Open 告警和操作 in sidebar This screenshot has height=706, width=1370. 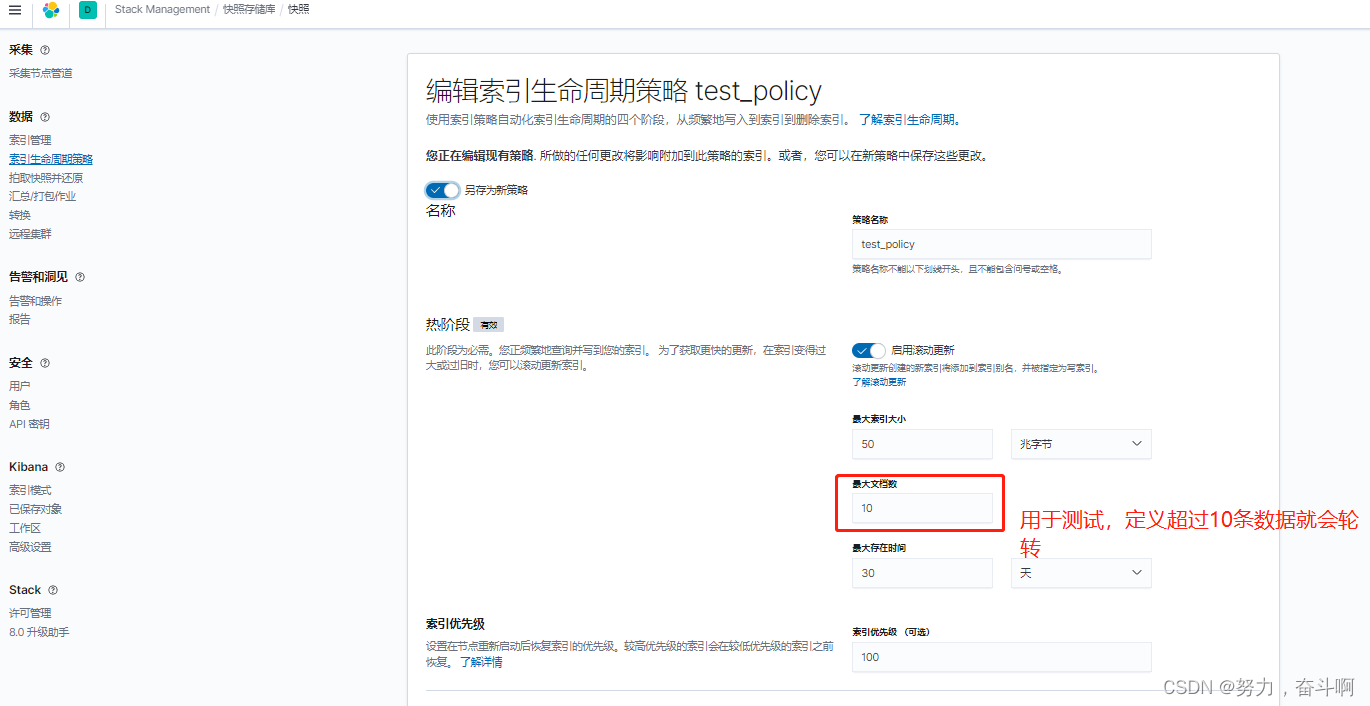pos(35,301)
